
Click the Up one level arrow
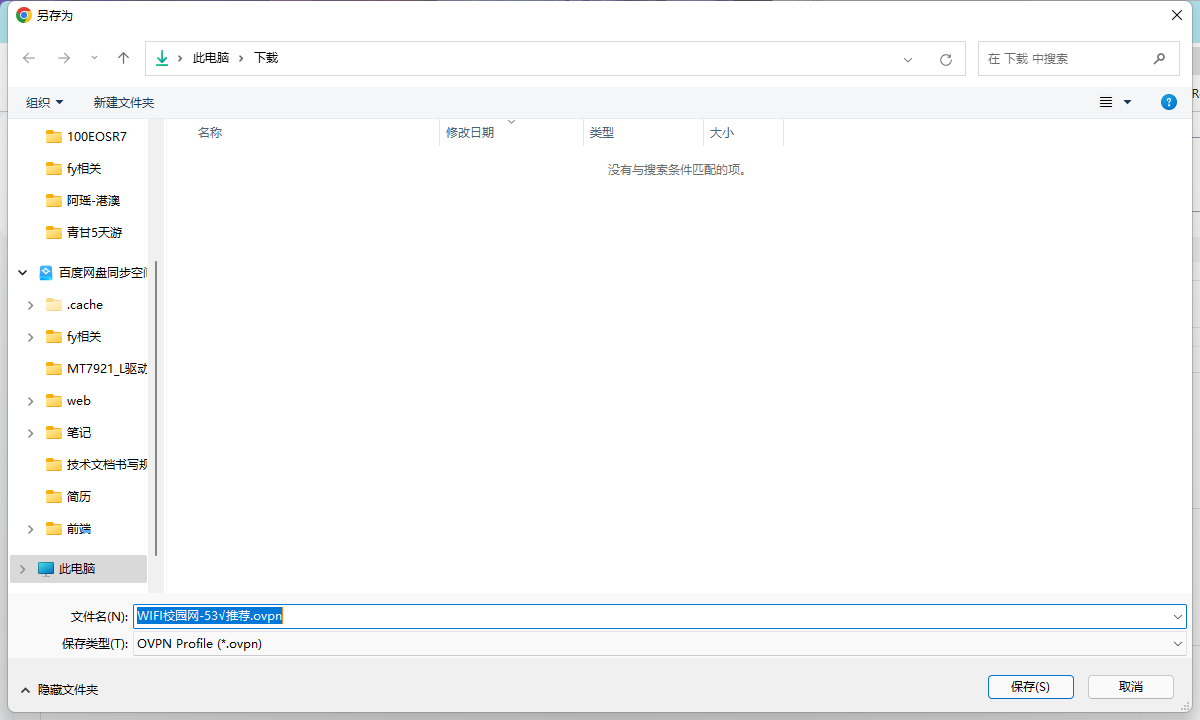click(x=123, y=58)
